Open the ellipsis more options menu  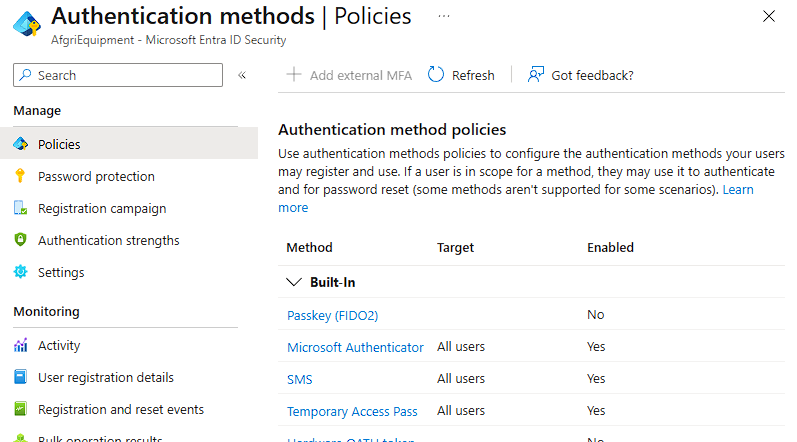(444, 16)
